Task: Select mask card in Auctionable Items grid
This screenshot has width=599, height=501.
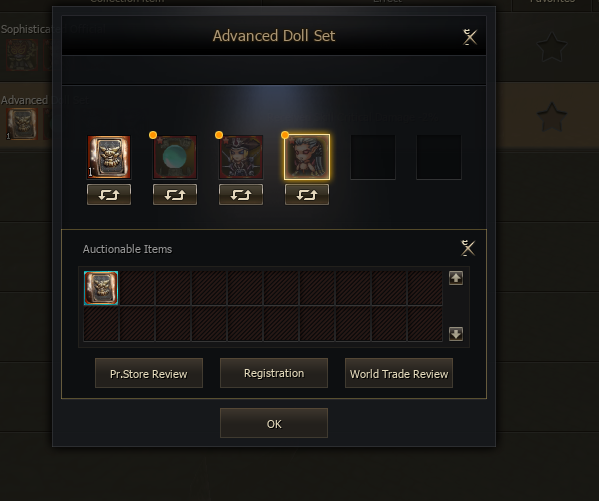Action: coord(101,288)
